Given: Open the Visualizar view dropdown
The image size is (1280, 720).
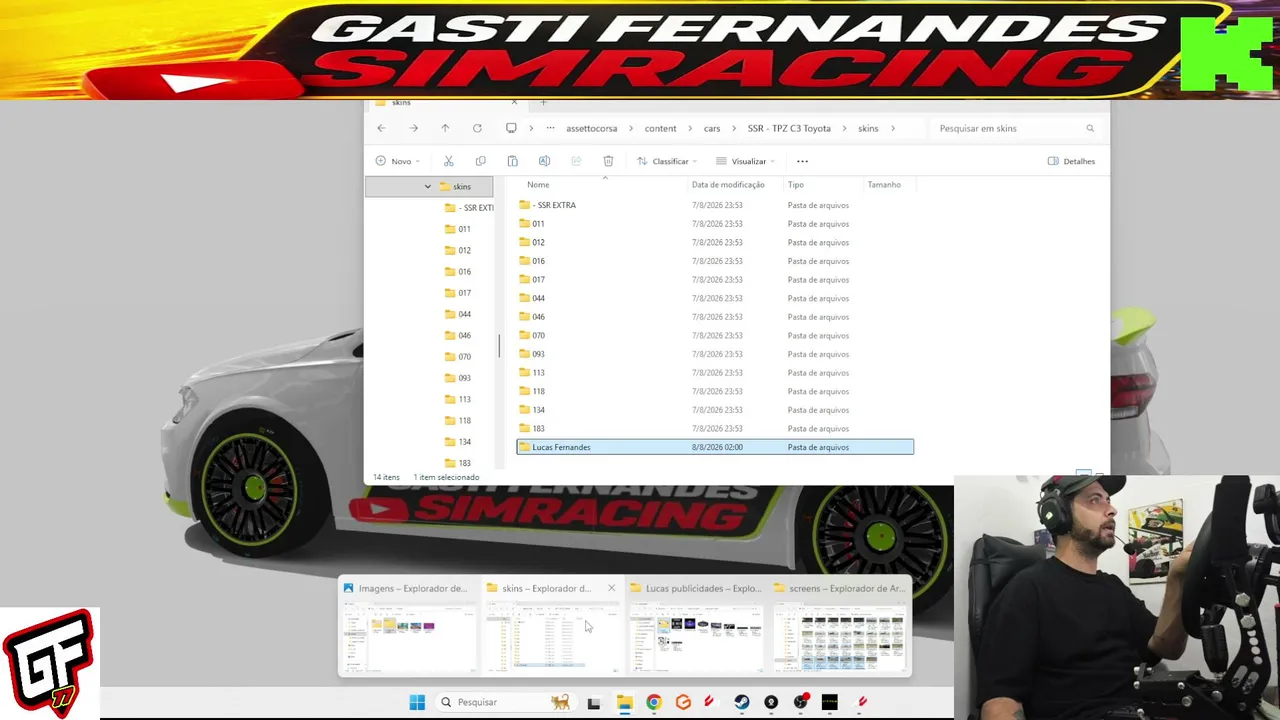Looking at the screenshot, I should tap(745, 161).
